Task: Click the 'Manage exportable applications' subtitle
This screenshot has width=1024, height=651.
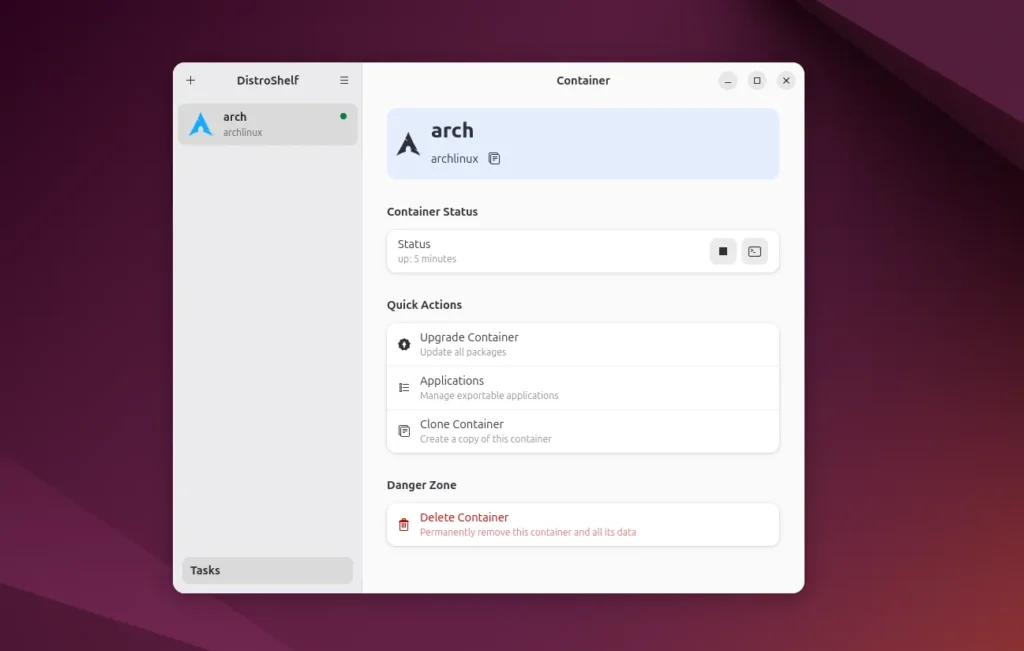Action: coord(489,396)
